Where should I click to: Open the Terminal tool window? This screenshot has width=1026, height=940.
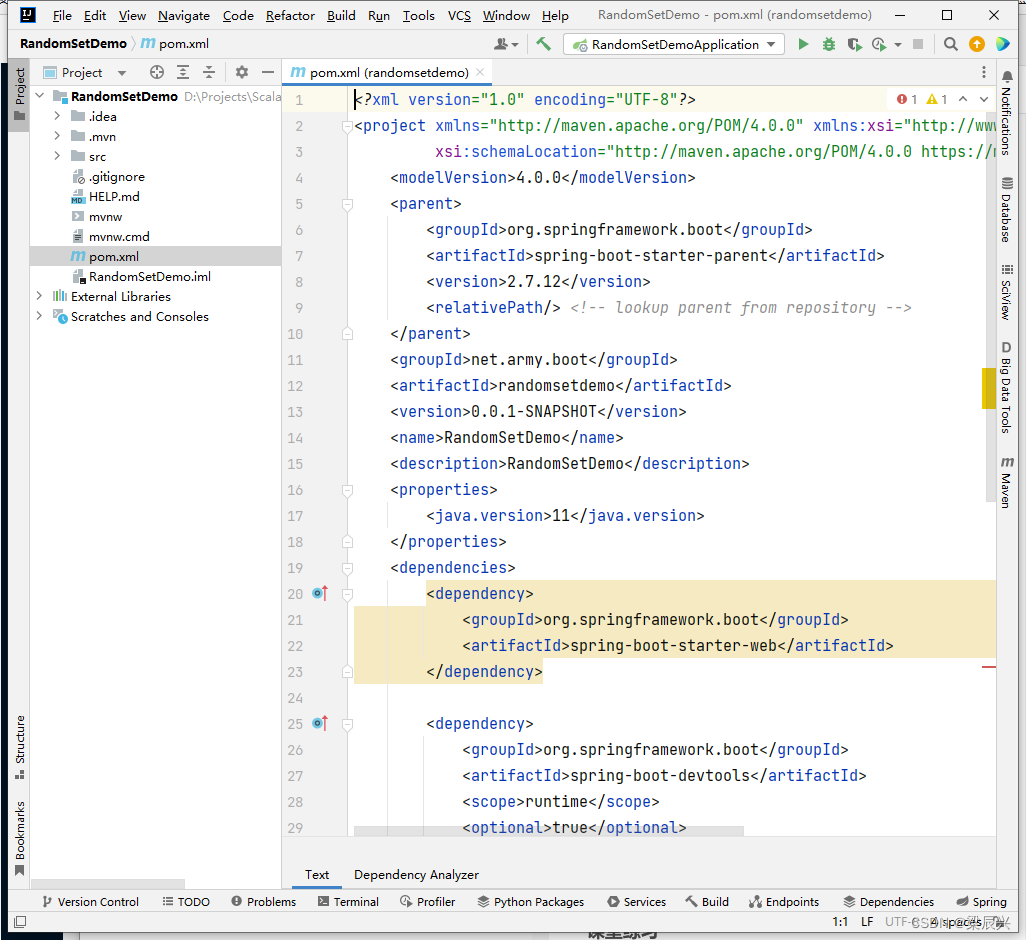coord(348,901)
